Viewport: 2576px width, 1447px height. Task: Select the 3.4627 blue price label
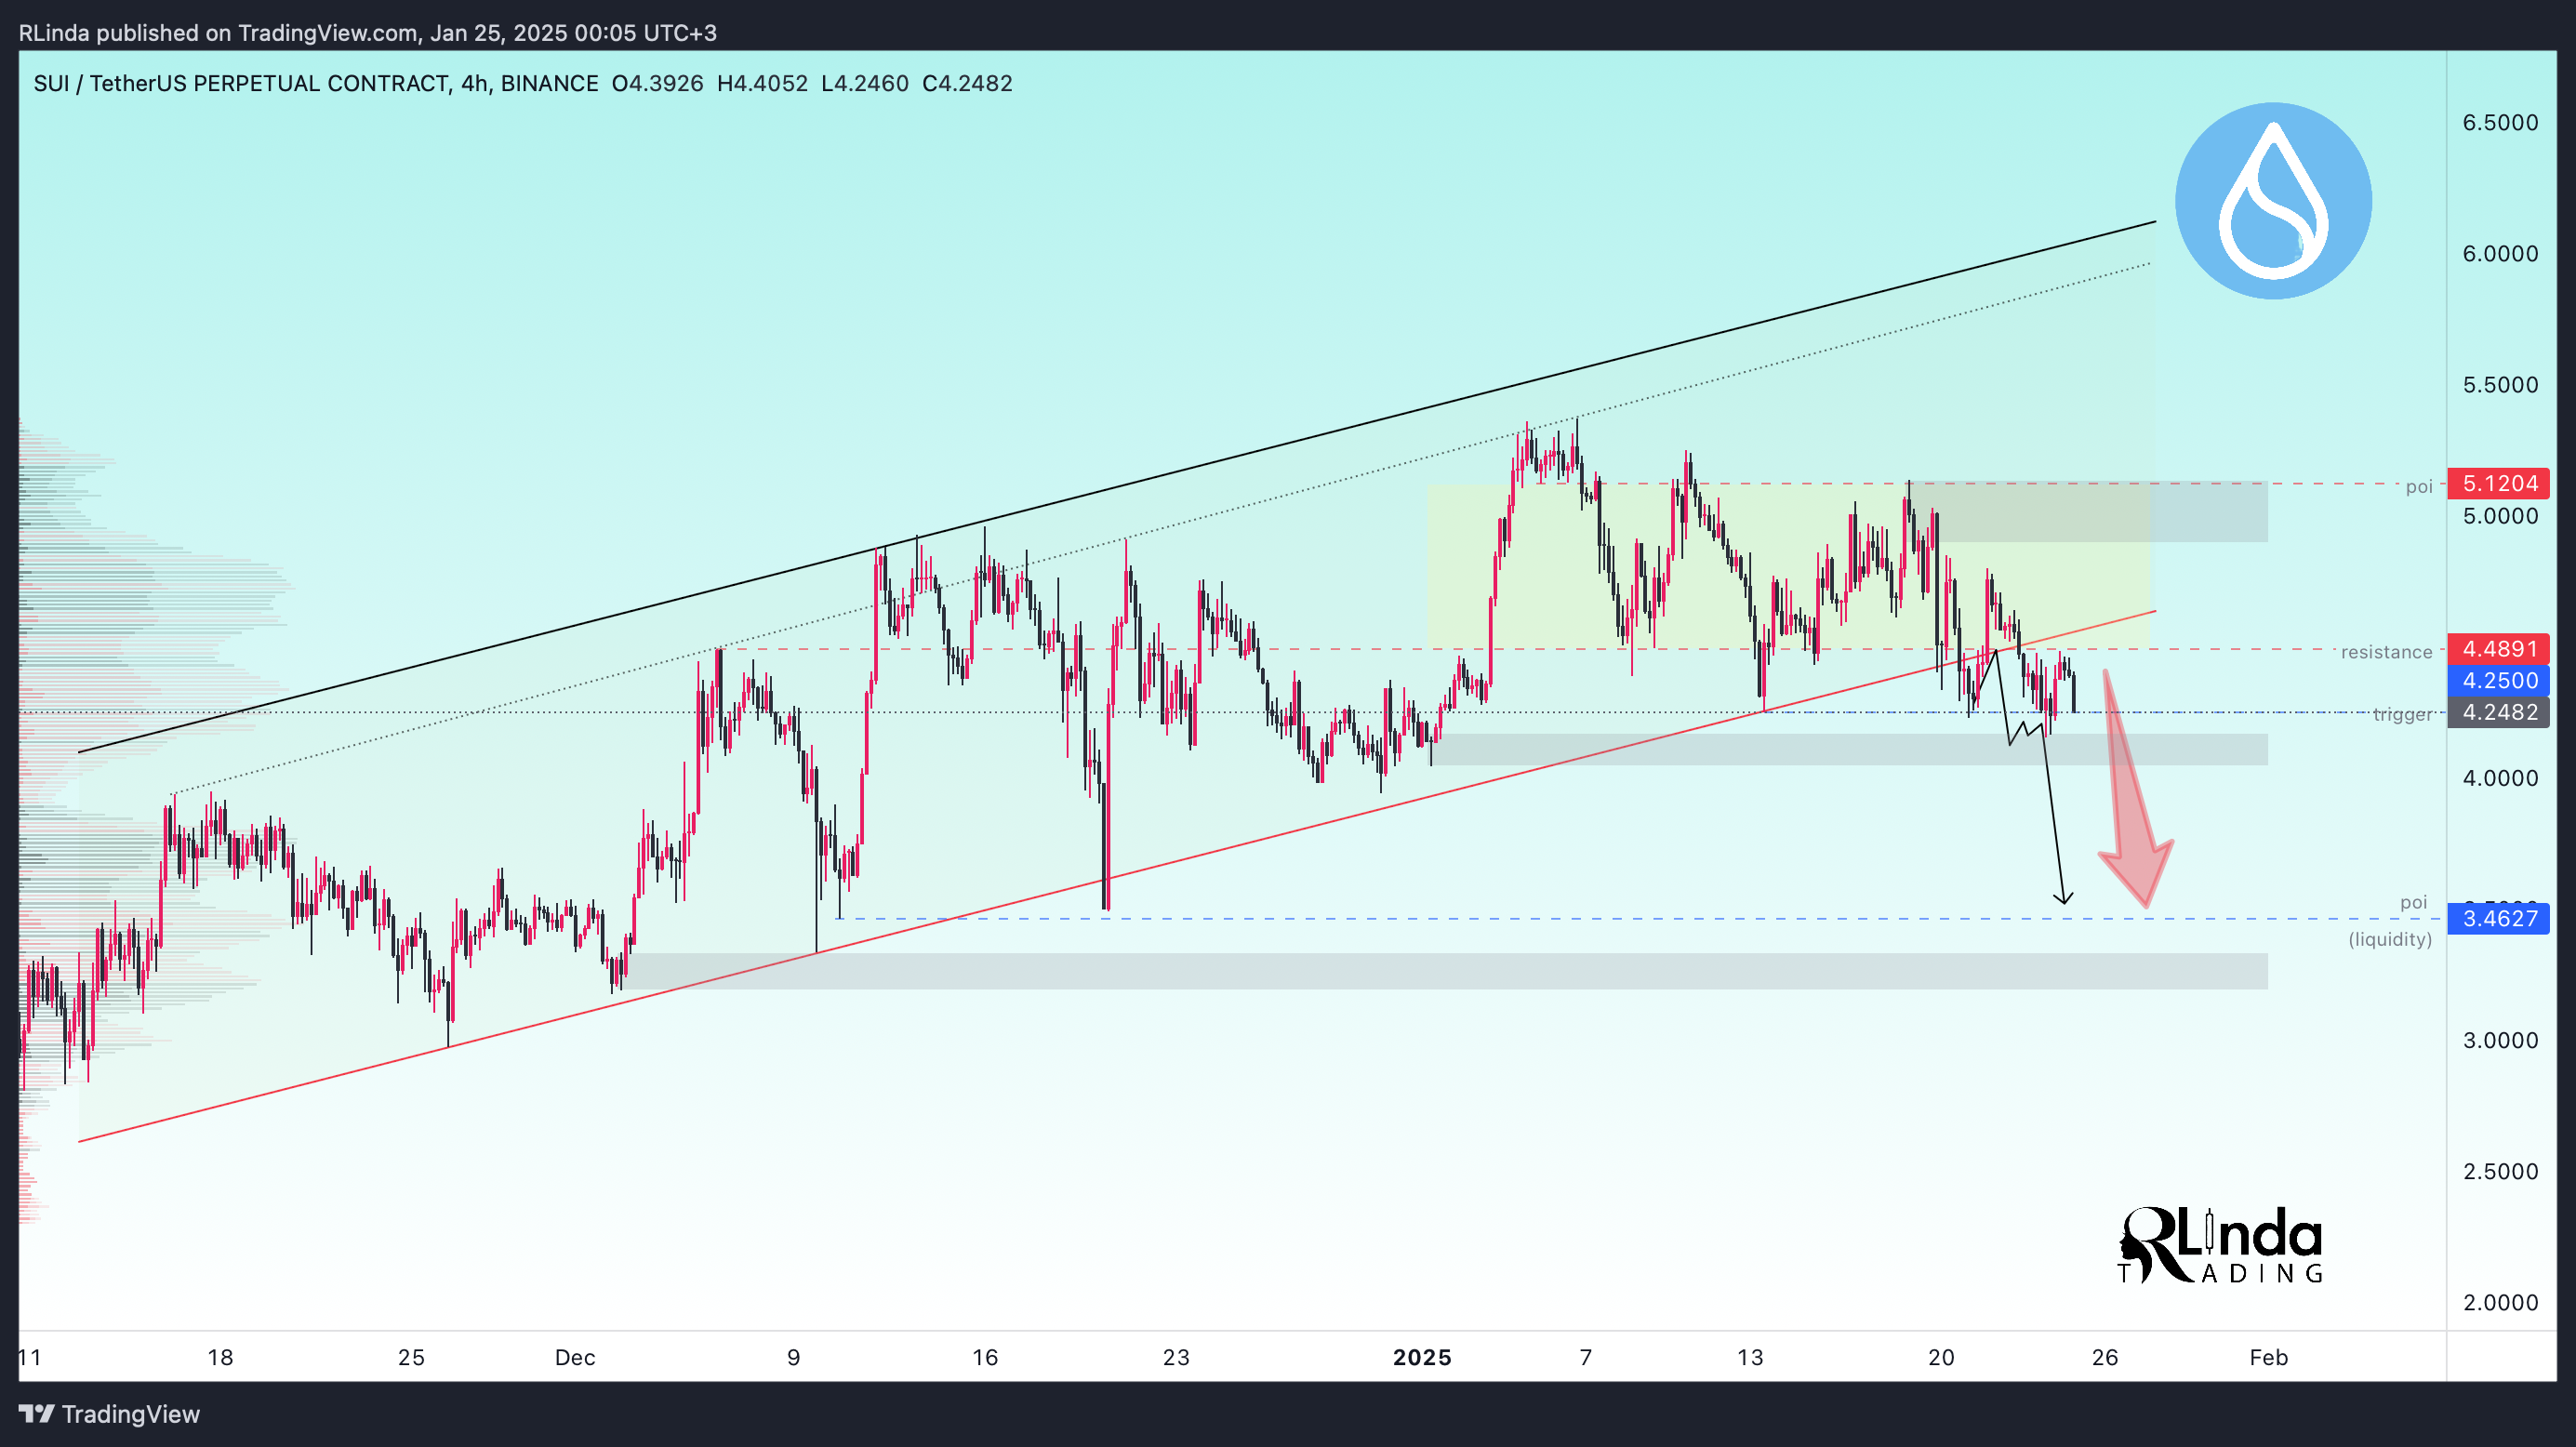pos(2498,919)
